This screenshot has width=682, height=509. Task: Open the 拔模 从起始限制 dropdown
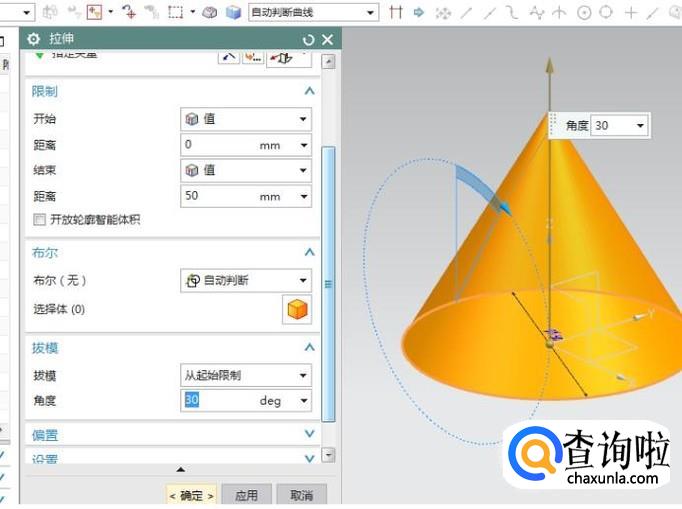[x=303, y=375]
